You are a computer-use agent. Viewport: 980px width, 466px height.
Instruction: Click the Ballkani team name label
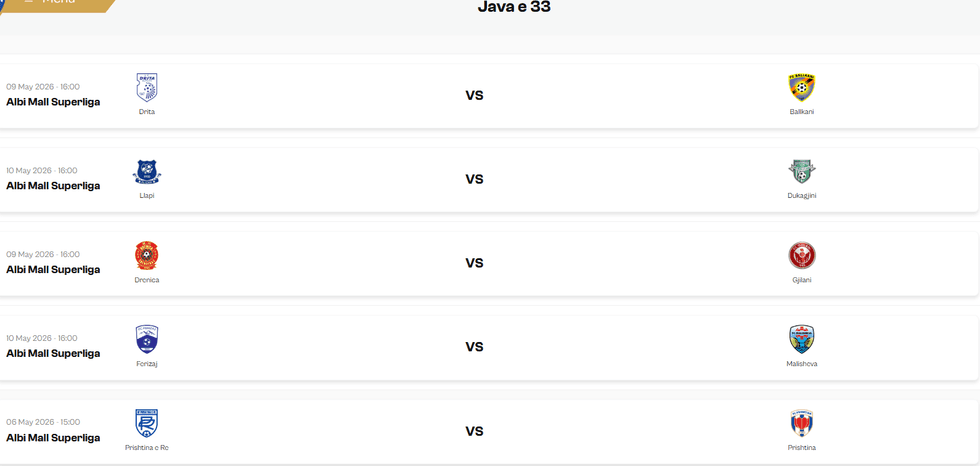(802, 112)
